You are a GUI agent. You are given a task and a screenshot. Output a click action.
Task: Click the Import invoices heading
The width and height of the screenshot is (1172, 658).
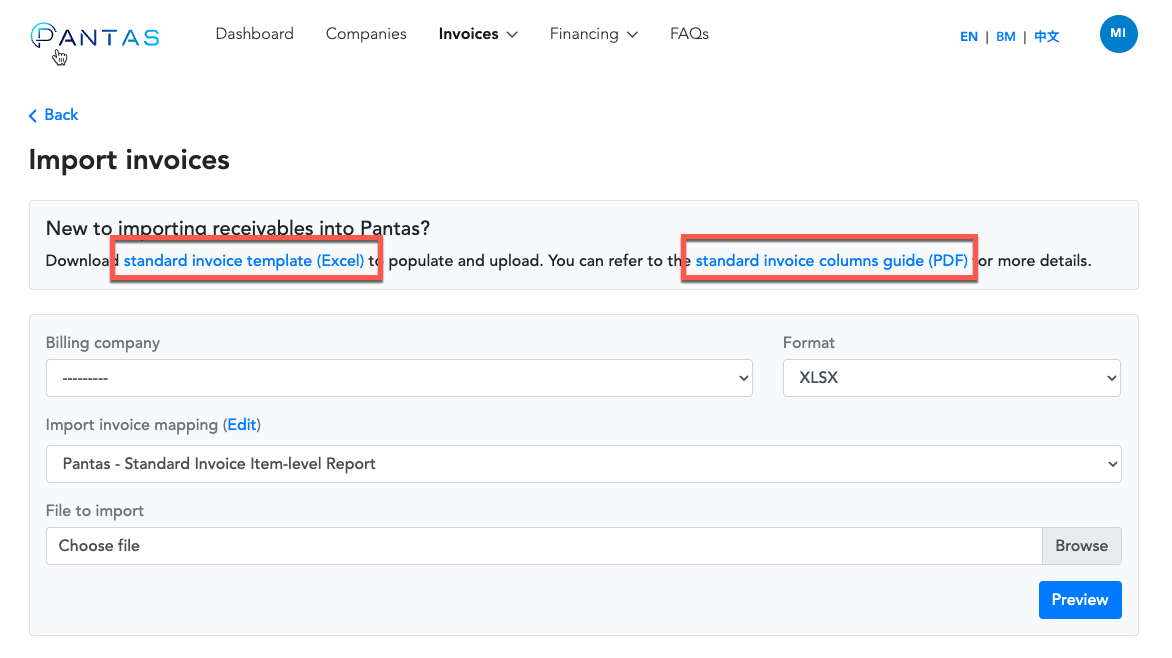(x=129, y=159)
